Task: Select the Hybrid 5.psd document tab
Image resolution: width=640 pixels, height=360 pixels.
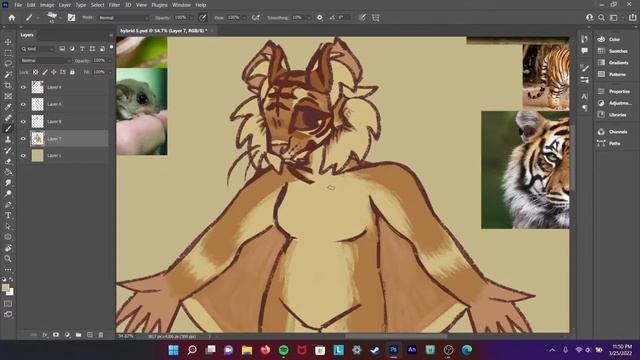Action: [164, 31]
